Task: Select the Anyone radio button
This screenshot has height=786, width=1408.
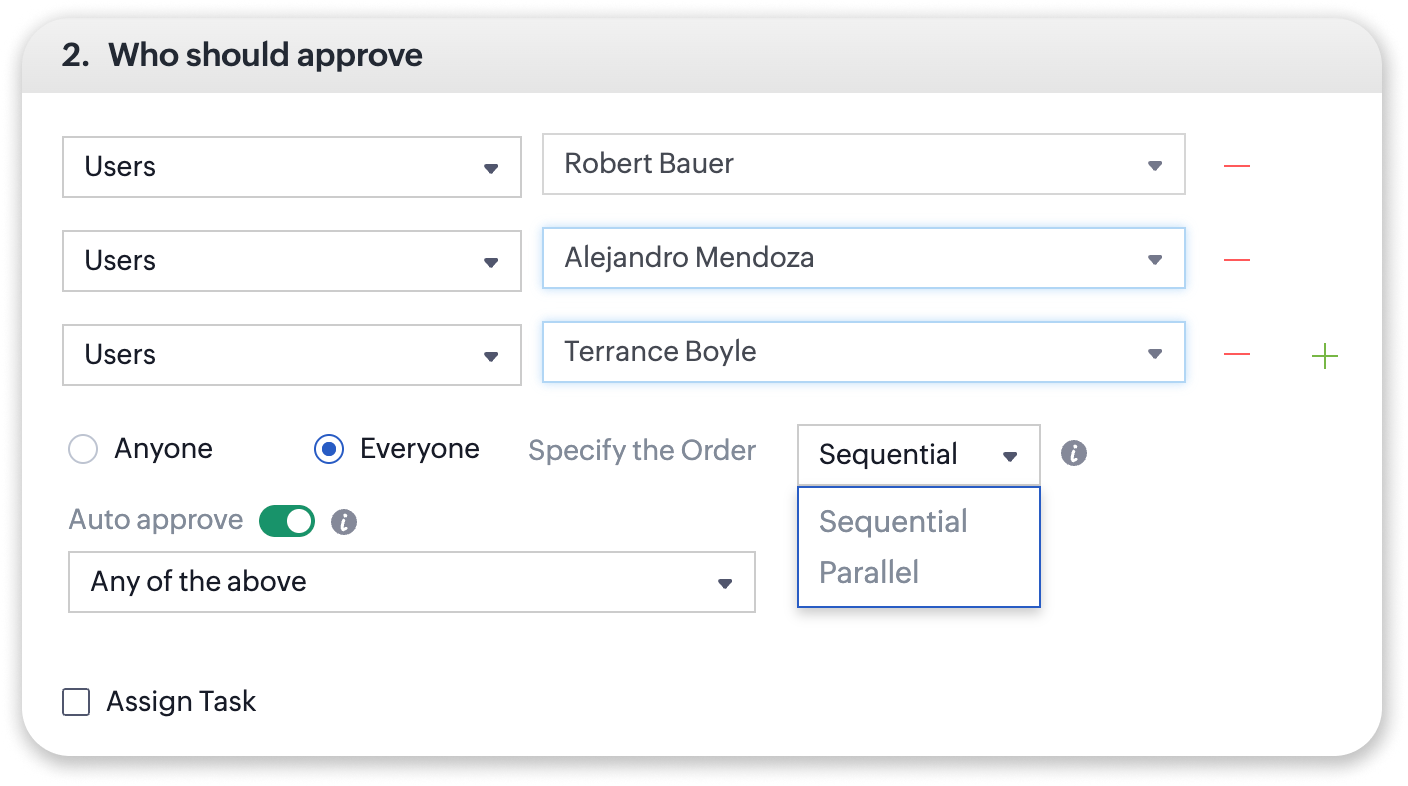Action: coord(83,450)
